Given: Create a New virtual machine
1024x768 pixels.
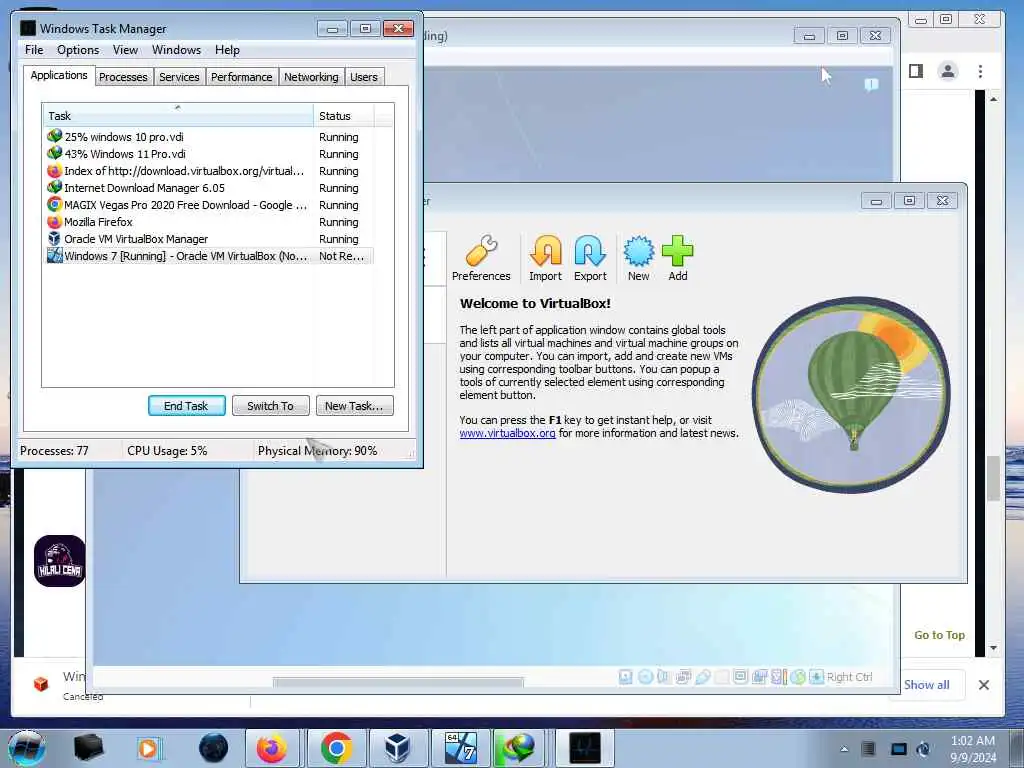Looking at the screenshot, I should pos(638,259).
